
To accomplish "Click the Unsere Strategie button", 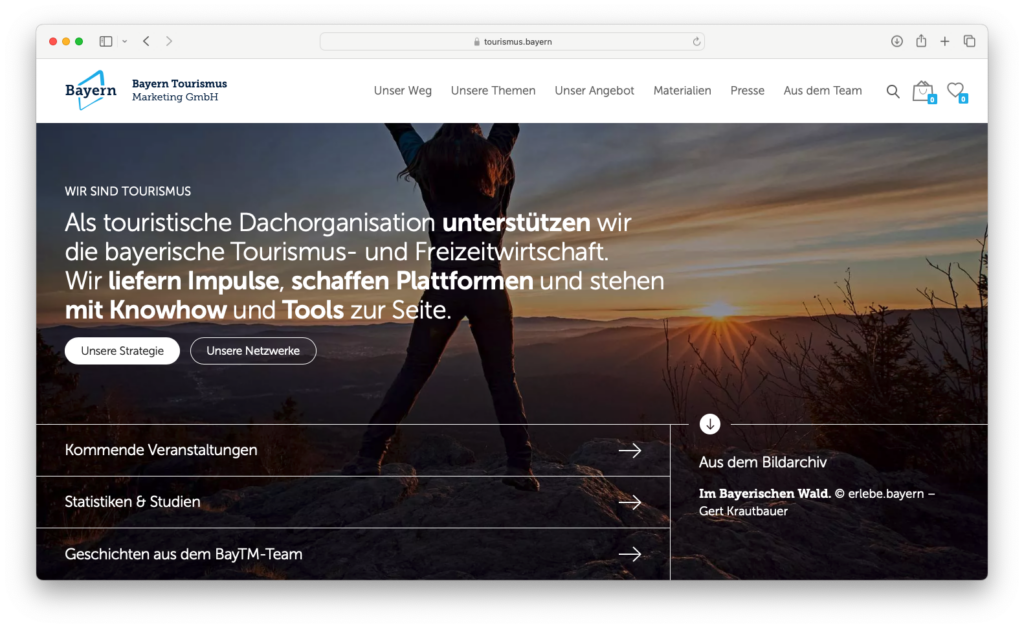I will click(x=122, y=351).
